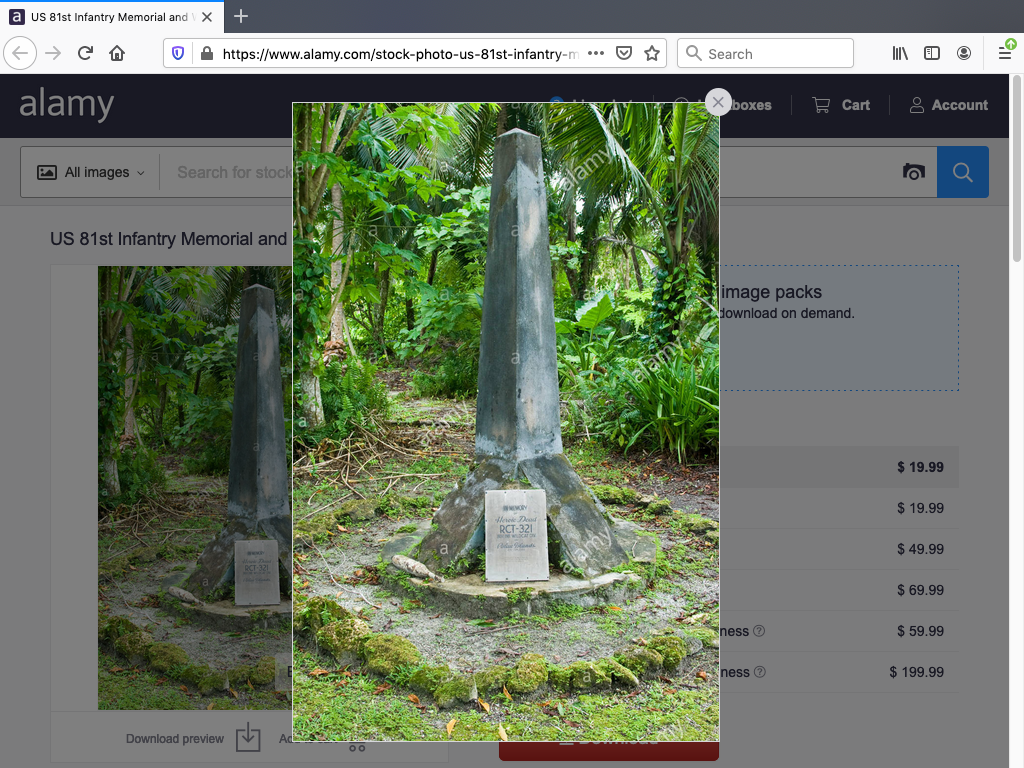This screenshot has width=1024, height=768.
Task: Open the Firefox hamburger menu
Action: 1005,54
